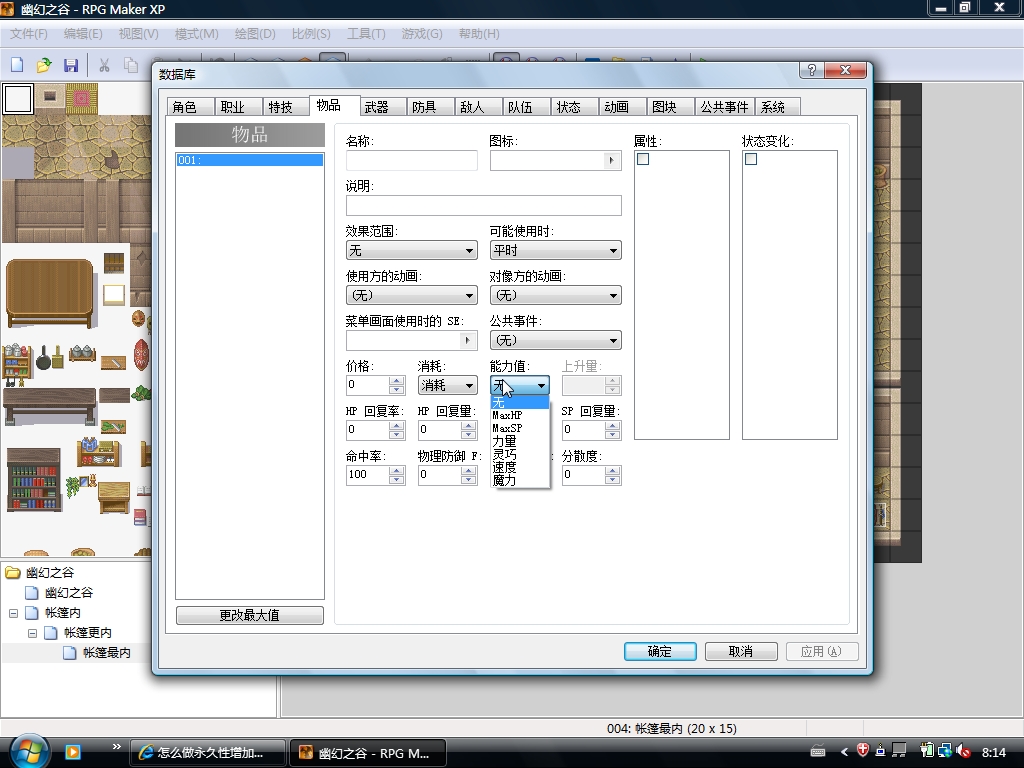The height and width of the screenshot is (768, 1024).
Task: Open a project with the folder icon
Action: click(44, 65)
